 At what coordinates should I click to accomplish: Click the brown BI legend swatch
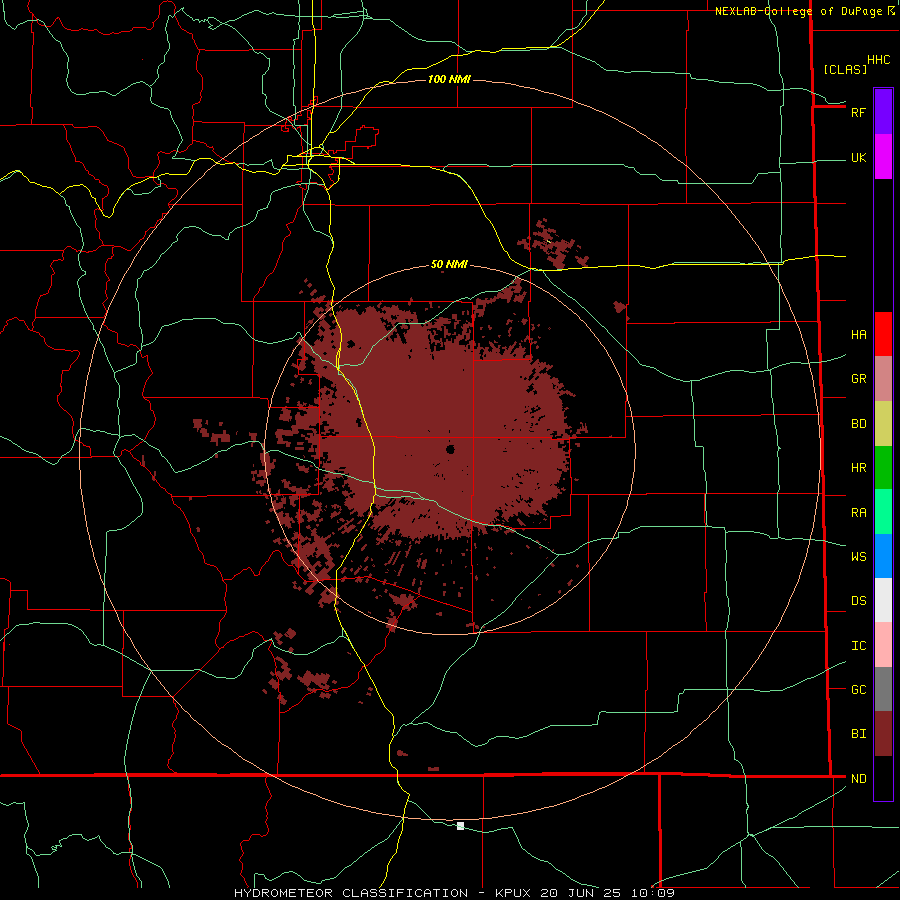coord(883,734)
